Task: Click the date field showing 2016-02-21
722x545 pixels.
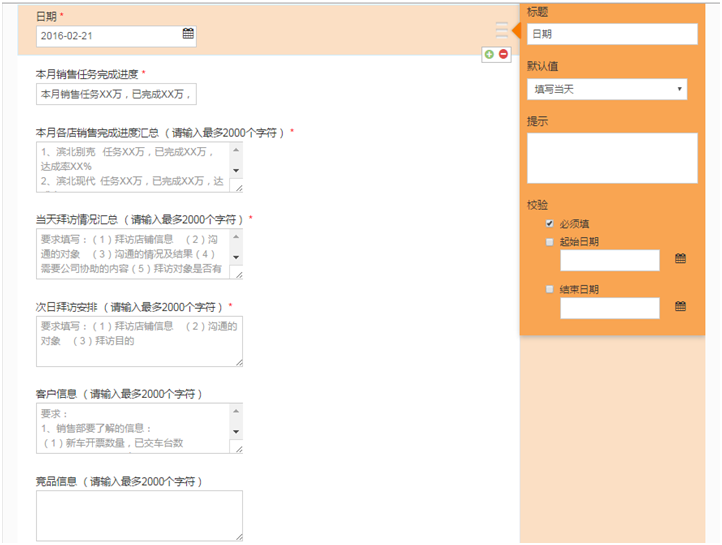Action: click(108, 35)
